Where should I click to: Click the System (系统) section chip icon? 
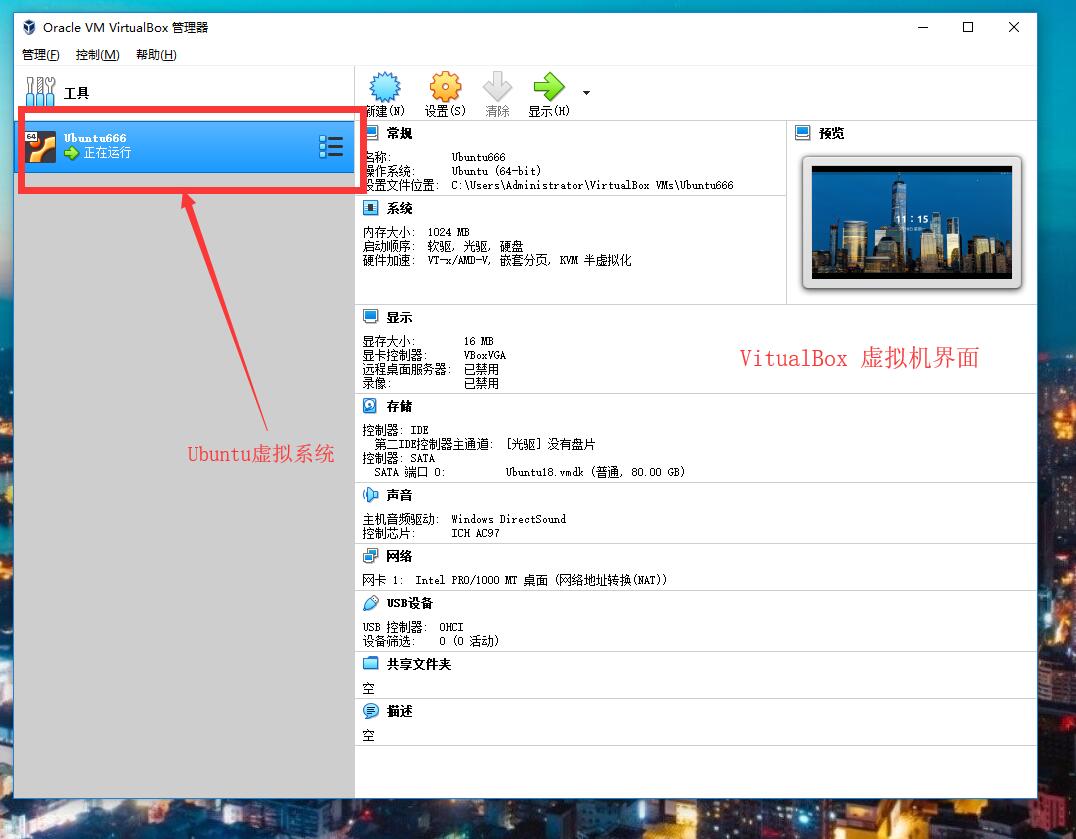pos(371,208)
